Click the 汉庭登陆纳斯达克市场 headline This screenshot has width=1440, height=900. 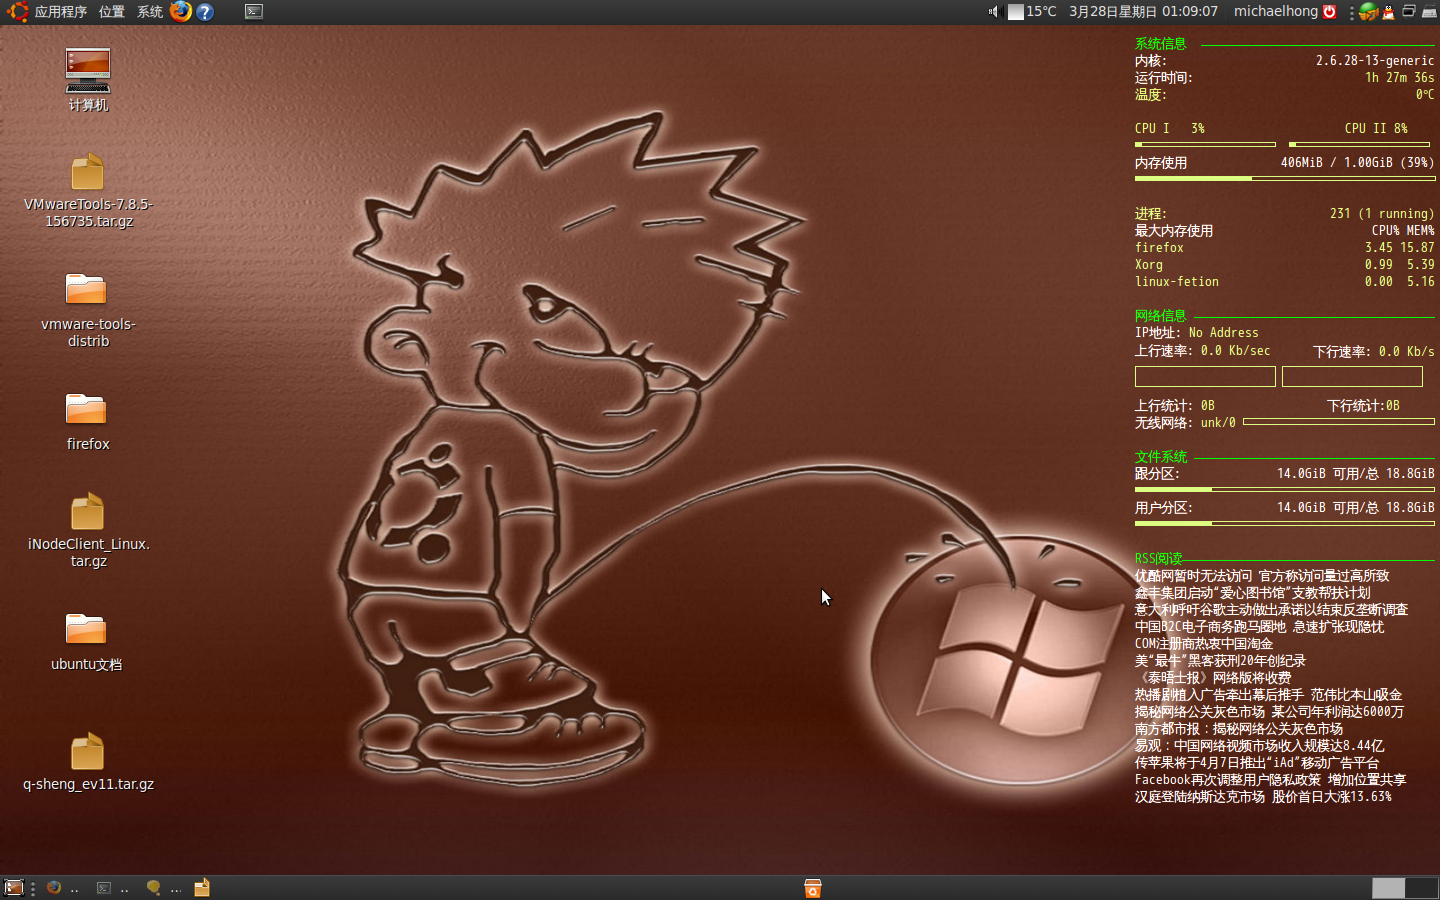pyautogui.click(x=1263, y=797)
